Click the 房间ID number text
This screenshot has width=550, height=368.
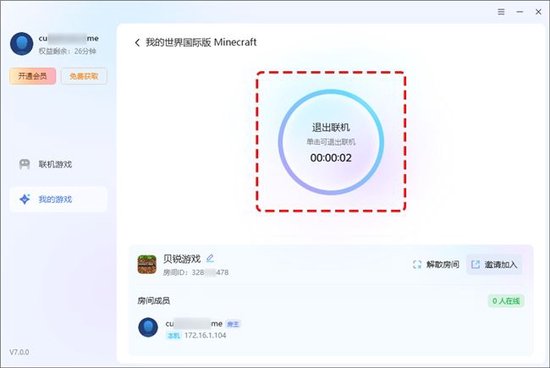pyautogui.click(x=196, y=273)
